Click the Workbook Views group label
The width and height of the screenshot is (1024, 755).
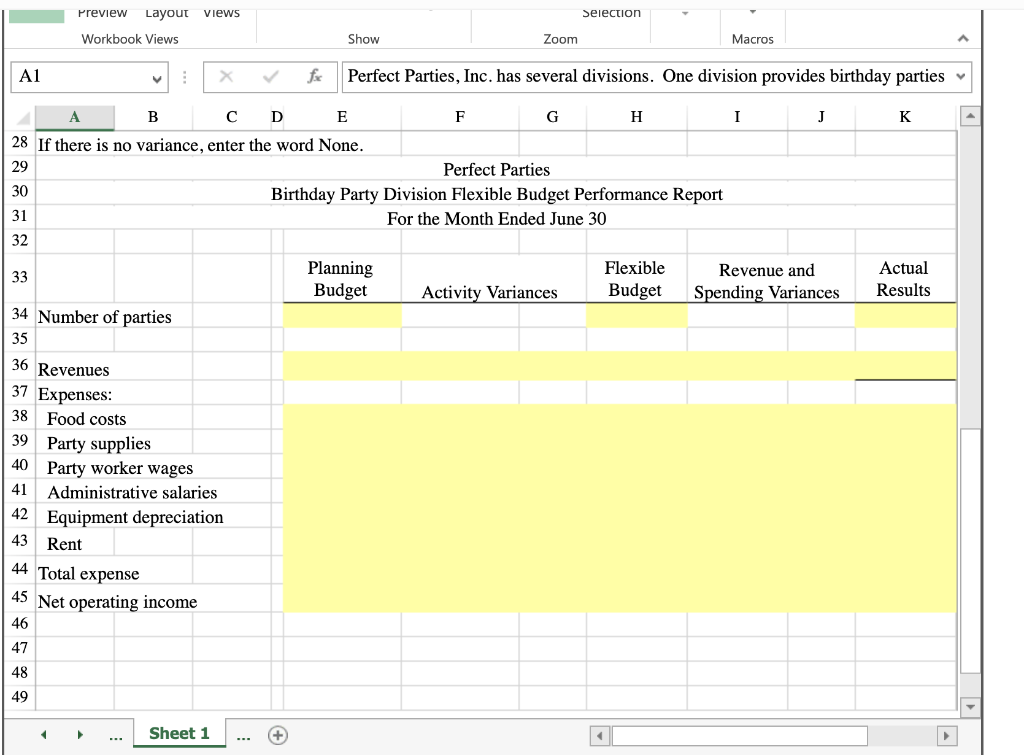tap(130, 39)
